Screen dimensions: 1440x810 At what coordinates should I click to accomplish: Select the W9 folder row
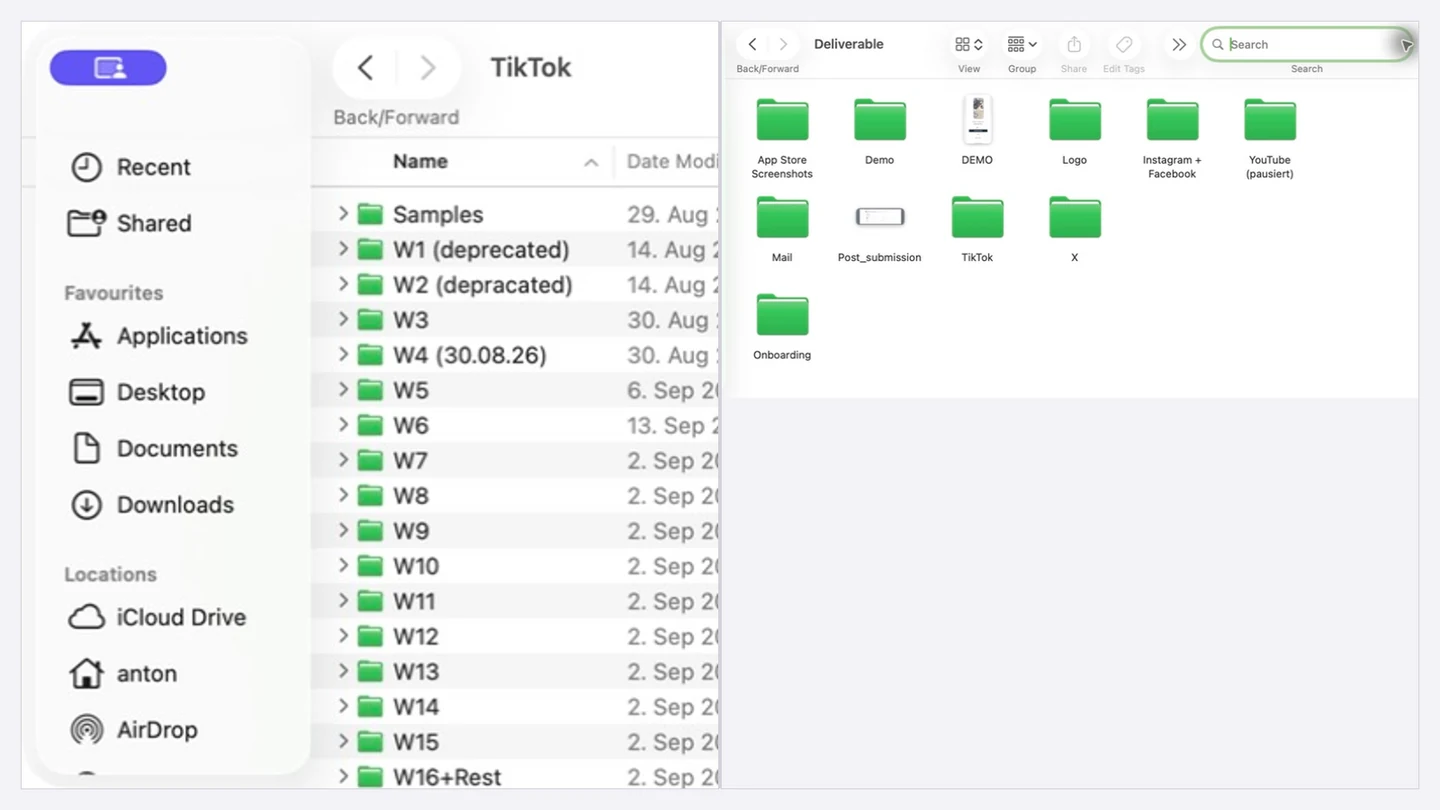pyautogui.click(x=516, y=531)
